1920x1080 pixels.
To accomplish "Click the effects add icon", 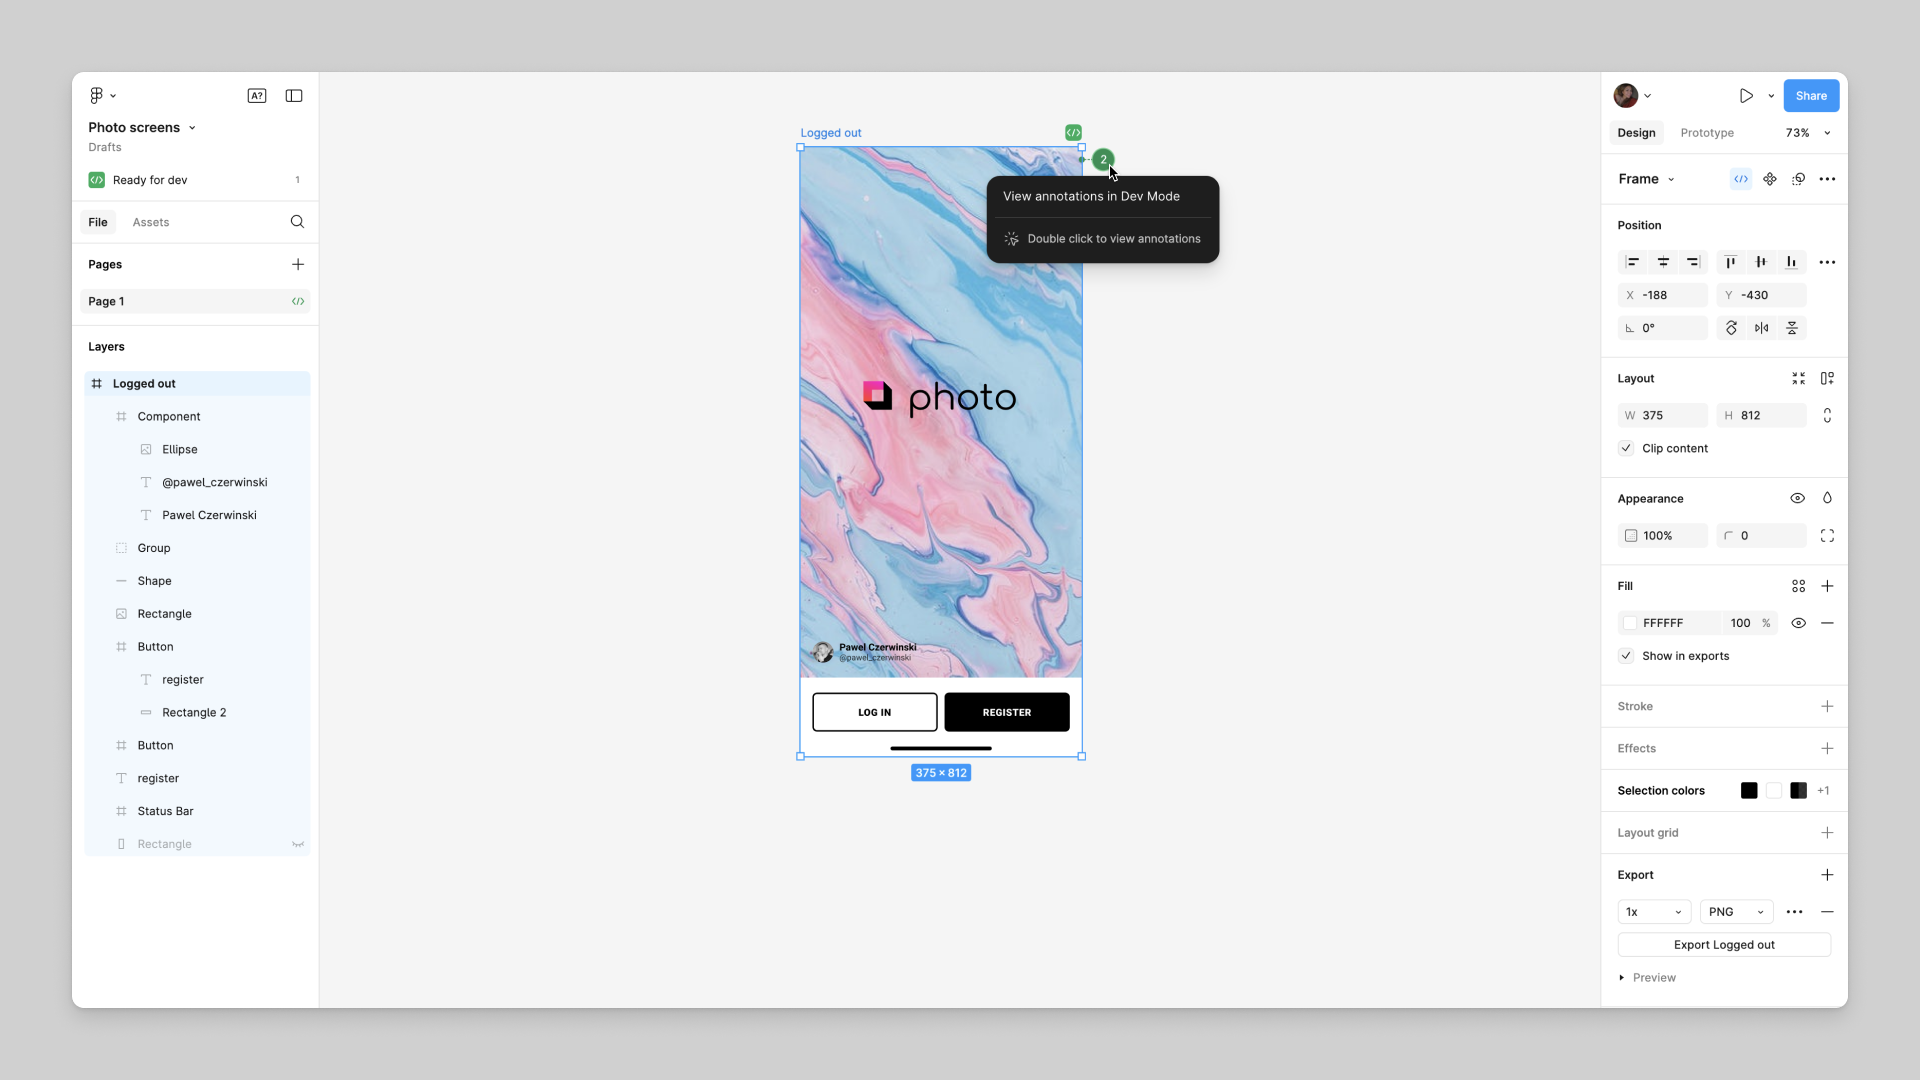I will 1828,748.
